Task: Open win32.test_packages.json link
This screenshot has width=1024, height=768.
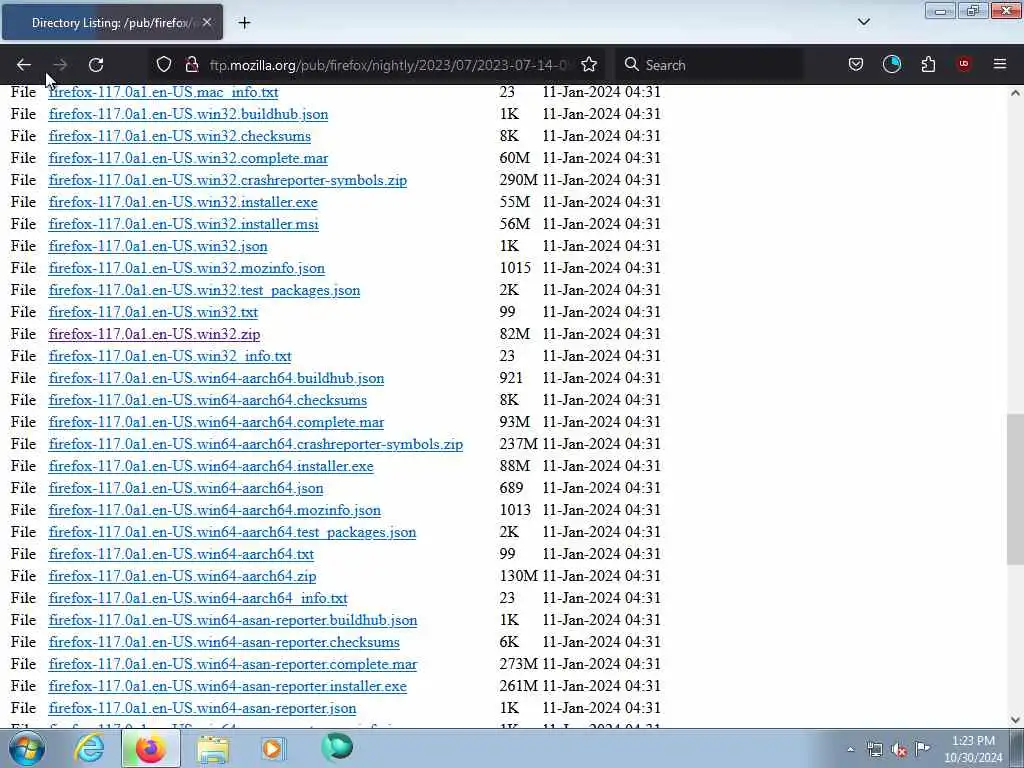Action: [204, 290]
